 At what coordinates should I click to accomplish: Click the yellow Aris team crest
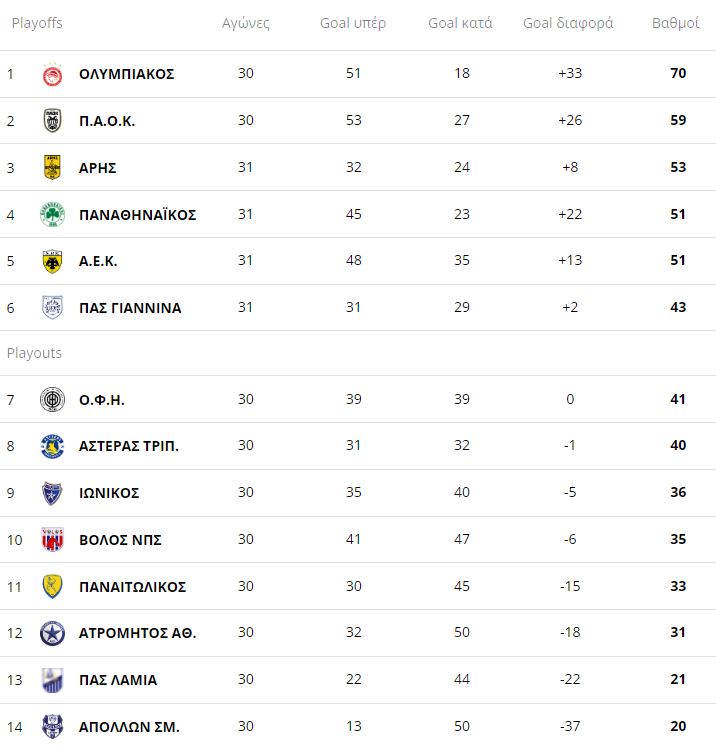52,167
